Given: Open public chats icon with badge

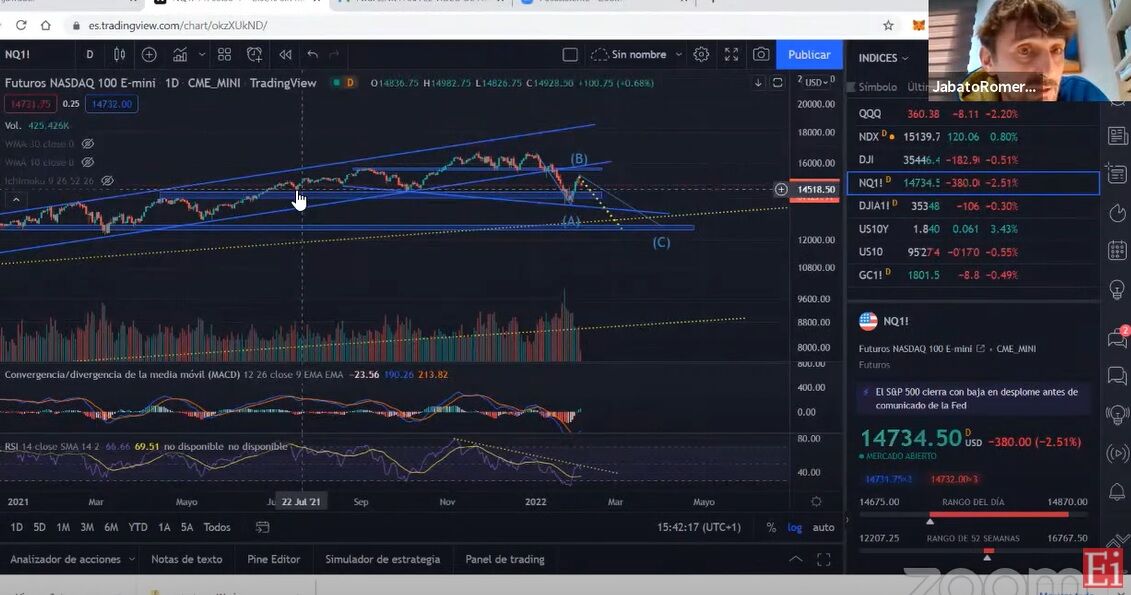Looking at the screenshot, I should tap(1117, 338).
